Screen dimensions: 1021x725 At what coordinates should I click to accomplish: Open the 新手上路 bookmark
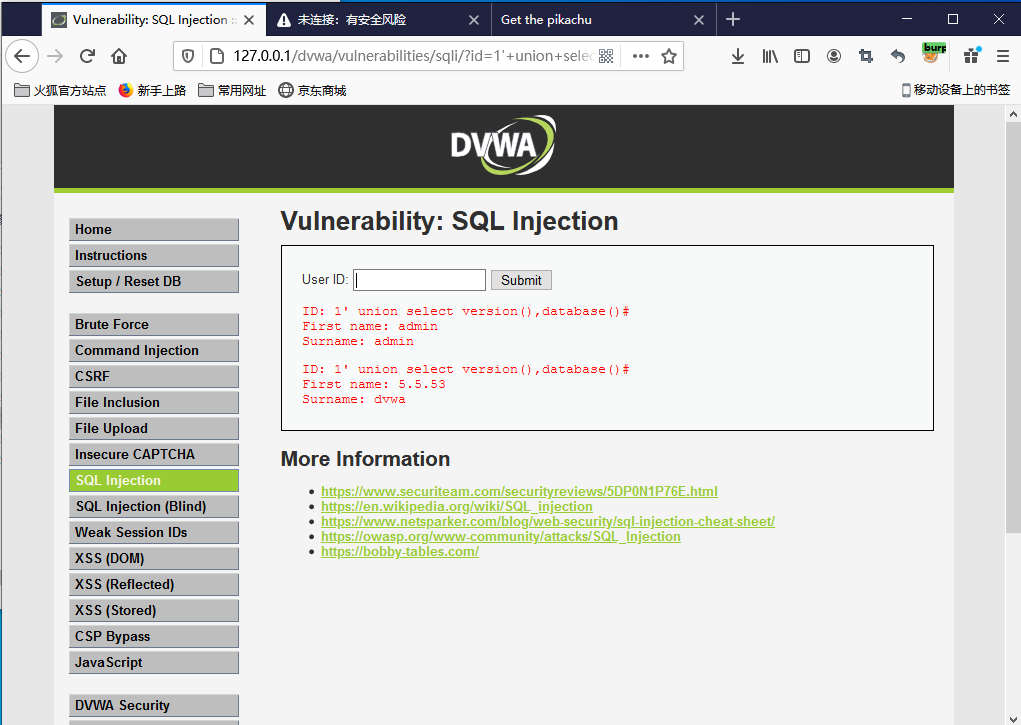tap(152, 91)
